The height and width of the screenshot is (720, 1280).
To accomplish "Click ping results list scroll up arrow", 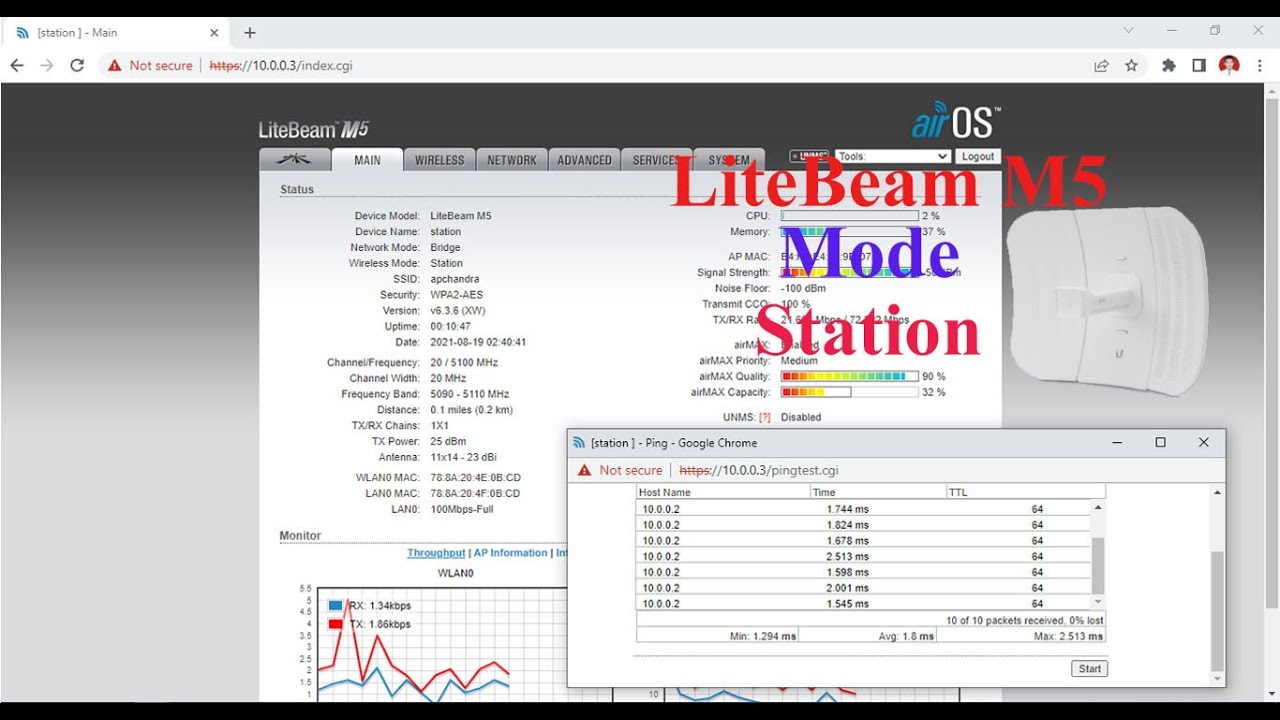I will (x=1097, y=508).
